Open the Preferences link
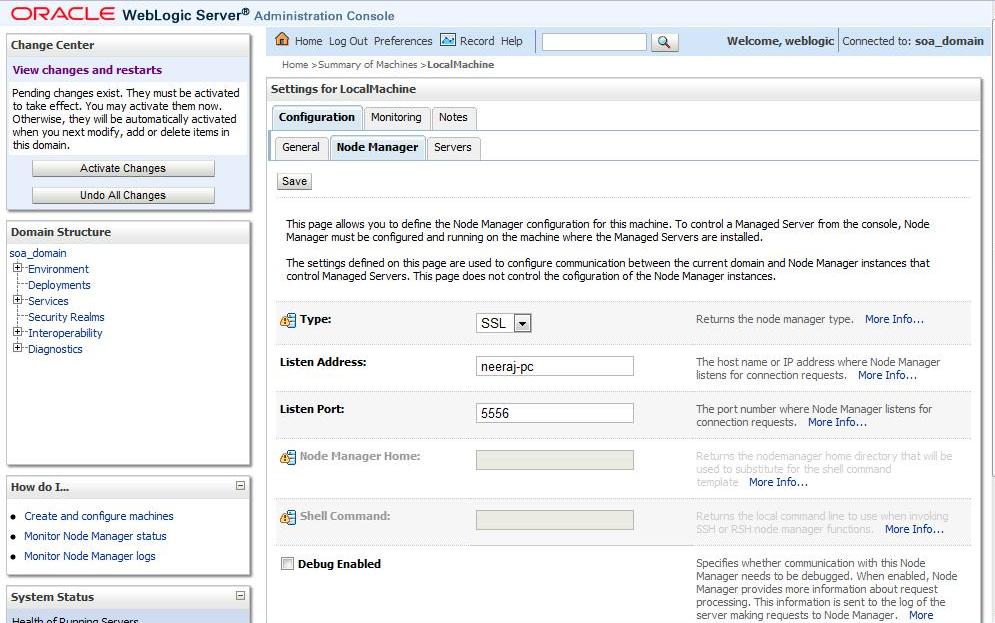995x623 pixels. (x=403, y=41)
